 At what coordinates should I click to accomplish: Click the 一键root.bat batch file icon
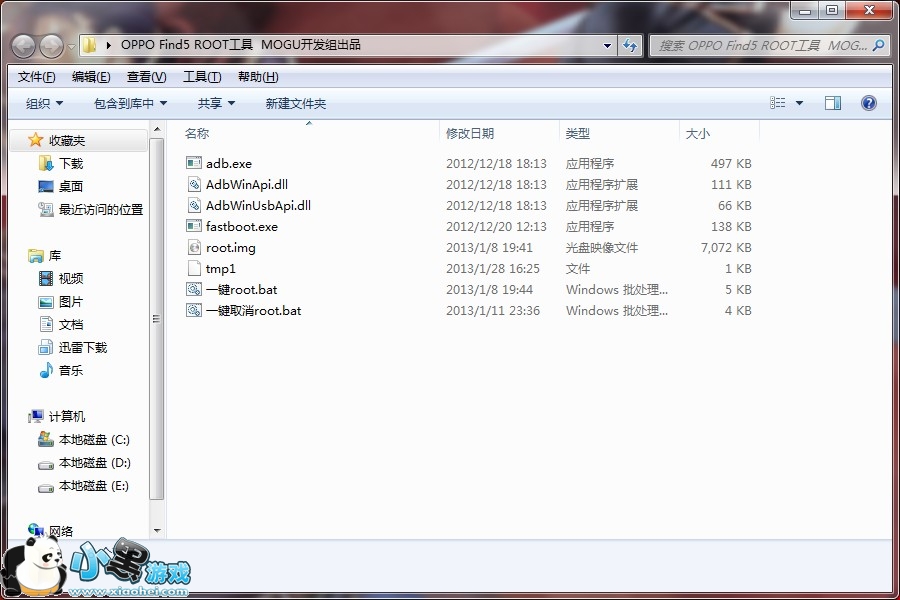[194, 289]
